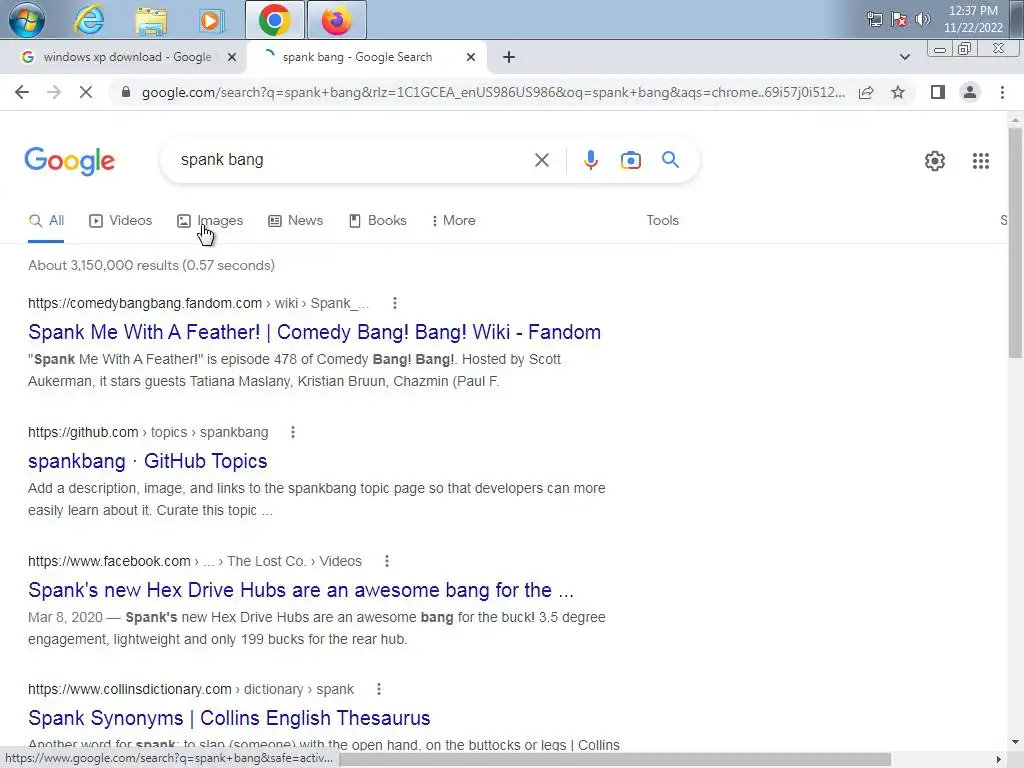The width and height of the screenshot is (1024, 768).
Task: Click the horizontal scrollbar right arrow
Action: [x=998, y=759]
